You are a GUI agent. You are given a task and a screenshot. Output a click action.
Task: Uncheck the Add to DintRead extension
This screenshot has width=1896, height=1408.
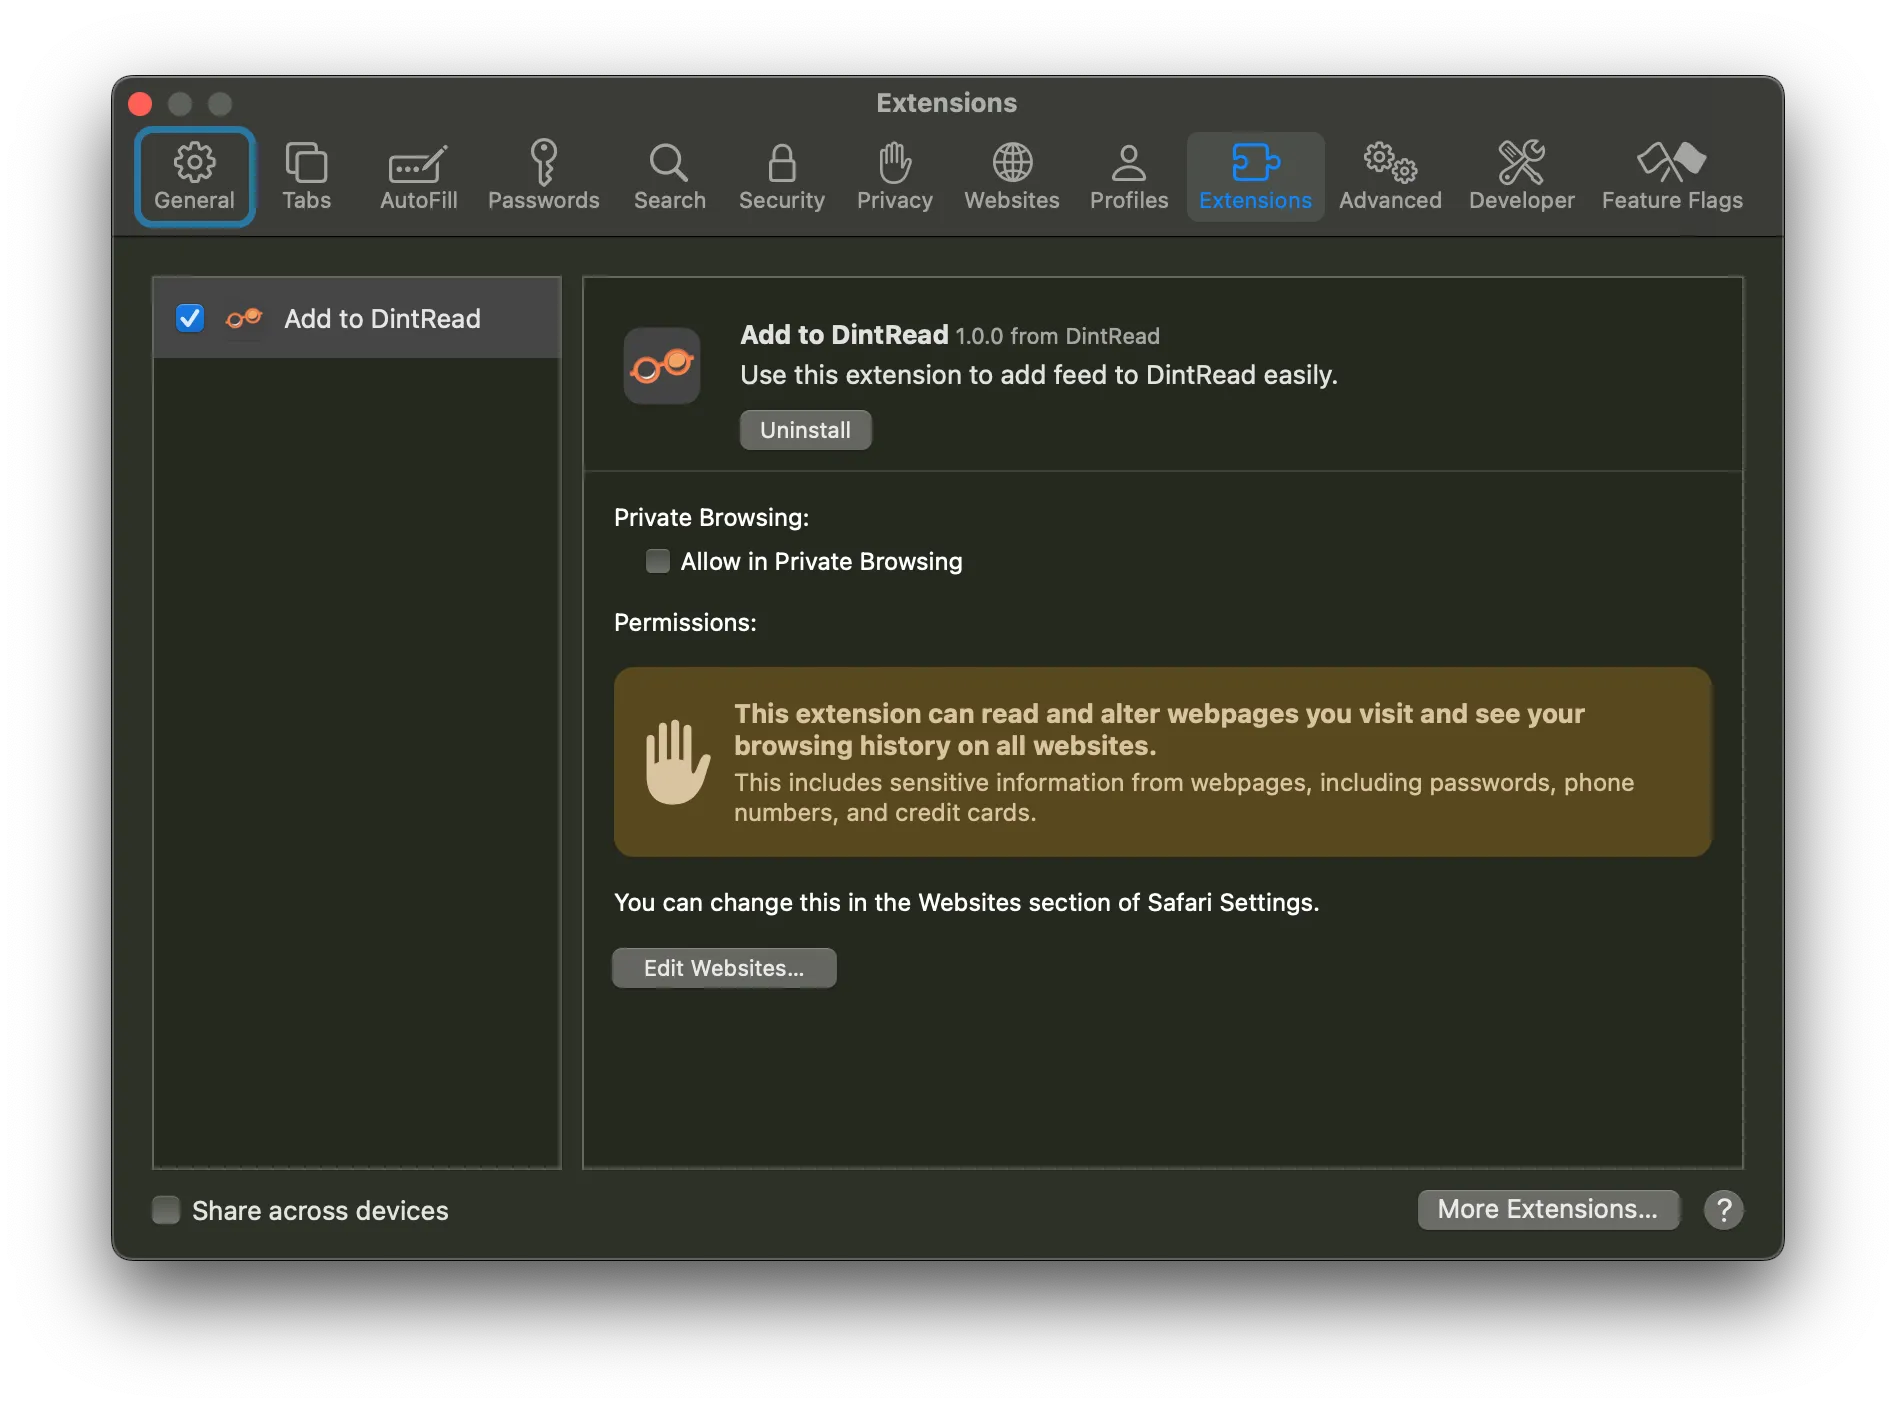189,319
